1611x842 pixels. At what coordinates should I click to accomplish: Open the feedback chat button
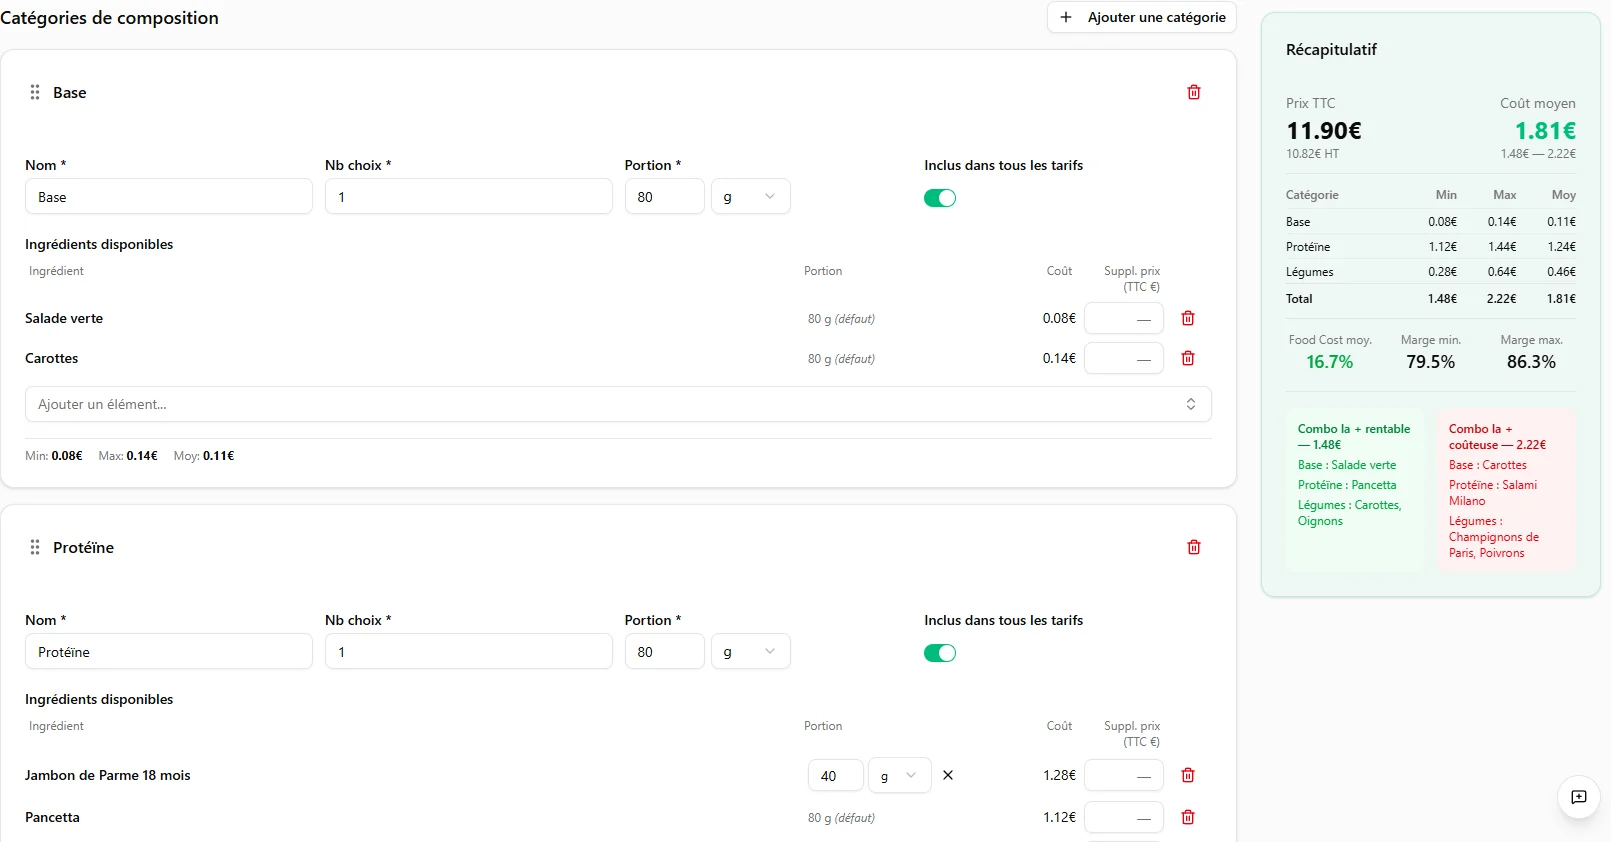[x=1578, y=797]
